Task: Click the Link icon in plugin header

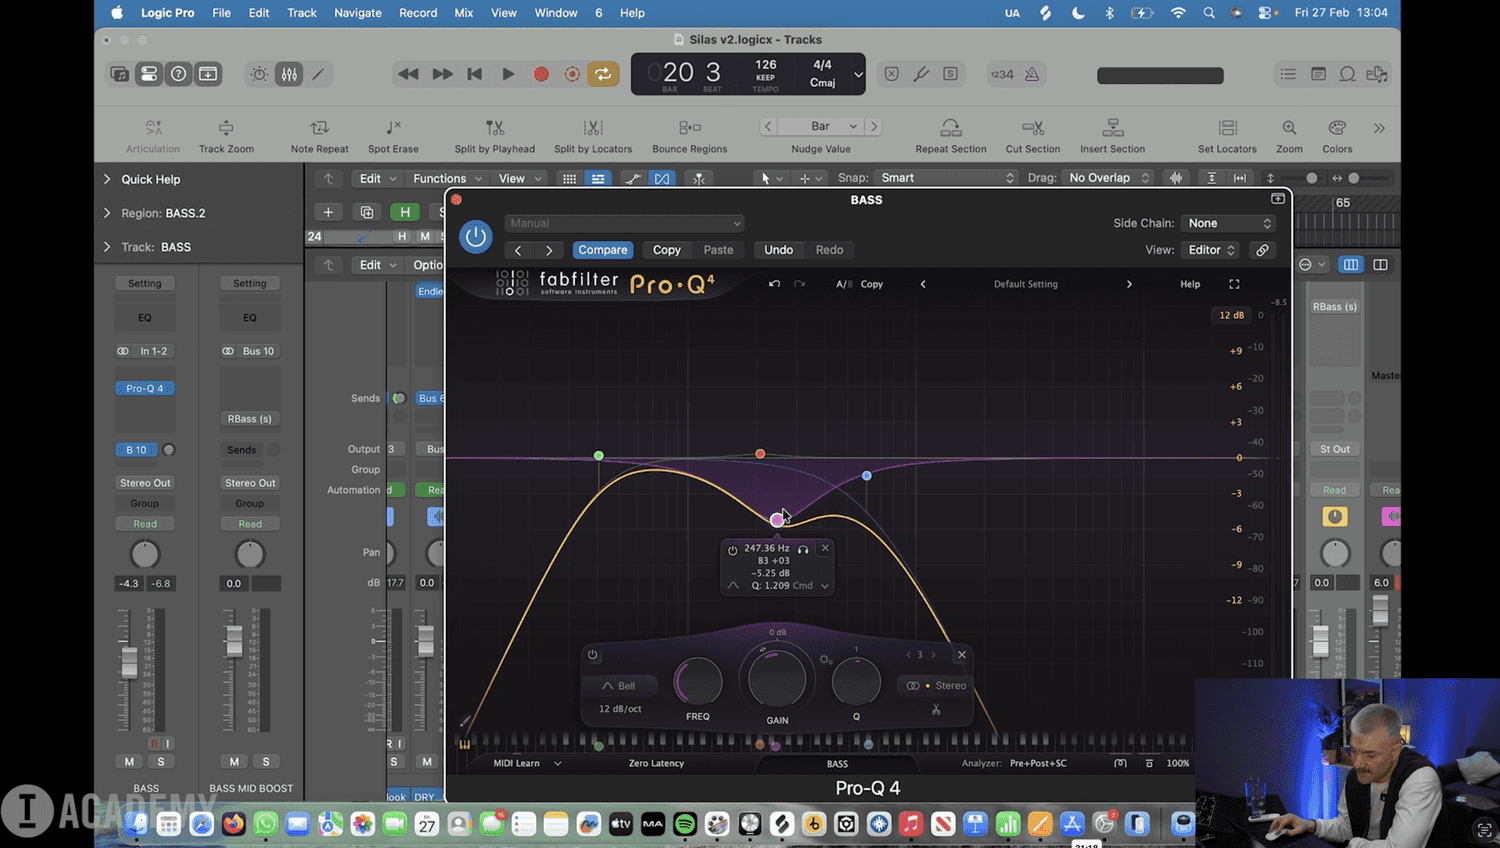Action: click(1262, 250)
